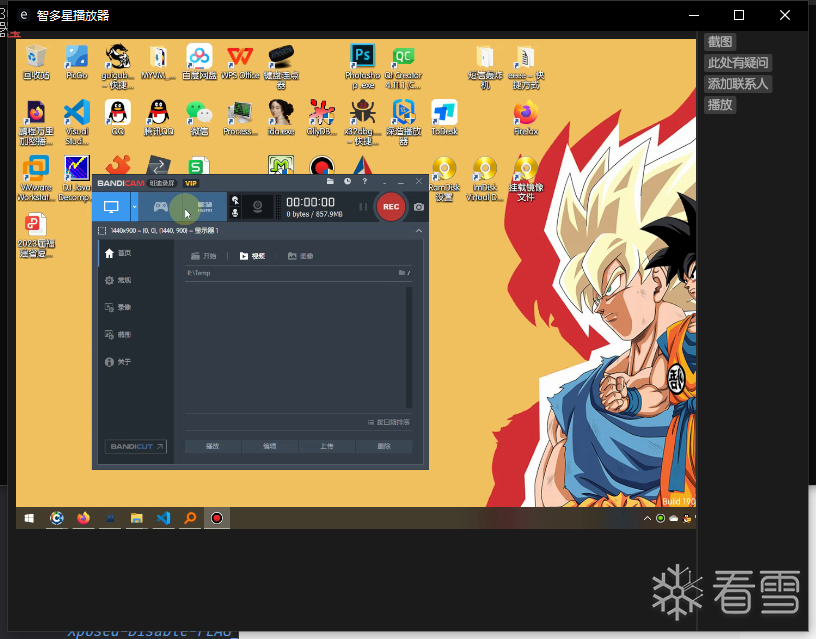Screen dimensions: 816x639
Task: Click Bandicam record icon in taskbar
Action: [x=217, y=518]
